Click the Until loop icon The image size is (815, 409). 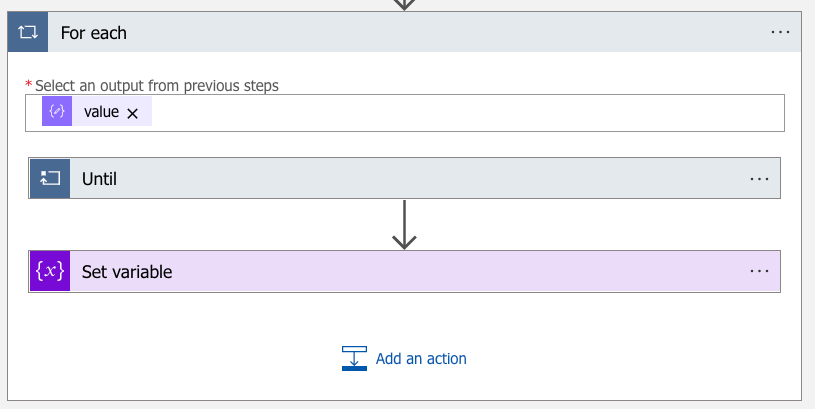(x=50, y=179)
